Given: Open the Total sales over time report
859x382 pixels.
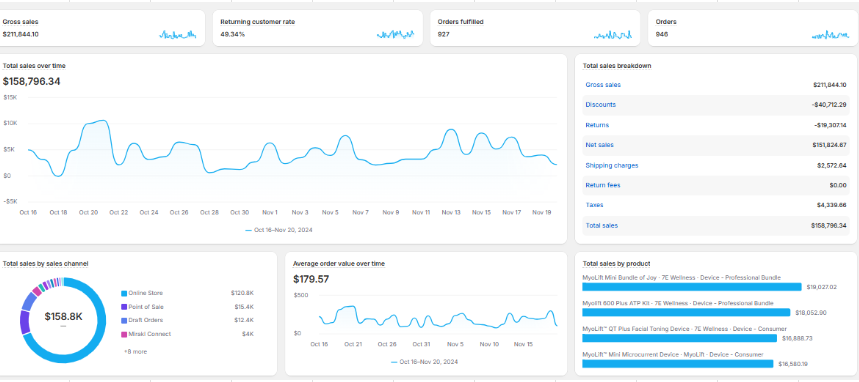Looking at the screenshot, I should (x=34, y=66).
